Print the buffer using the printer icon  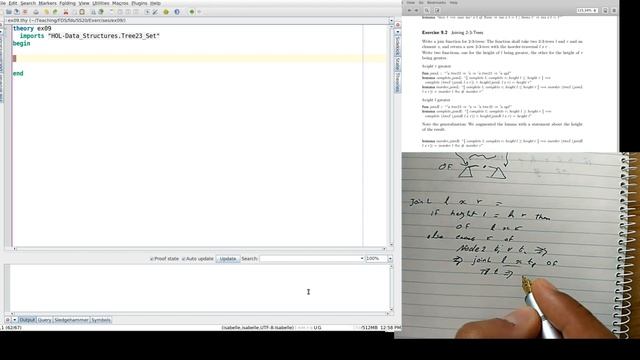coord(36,12)
